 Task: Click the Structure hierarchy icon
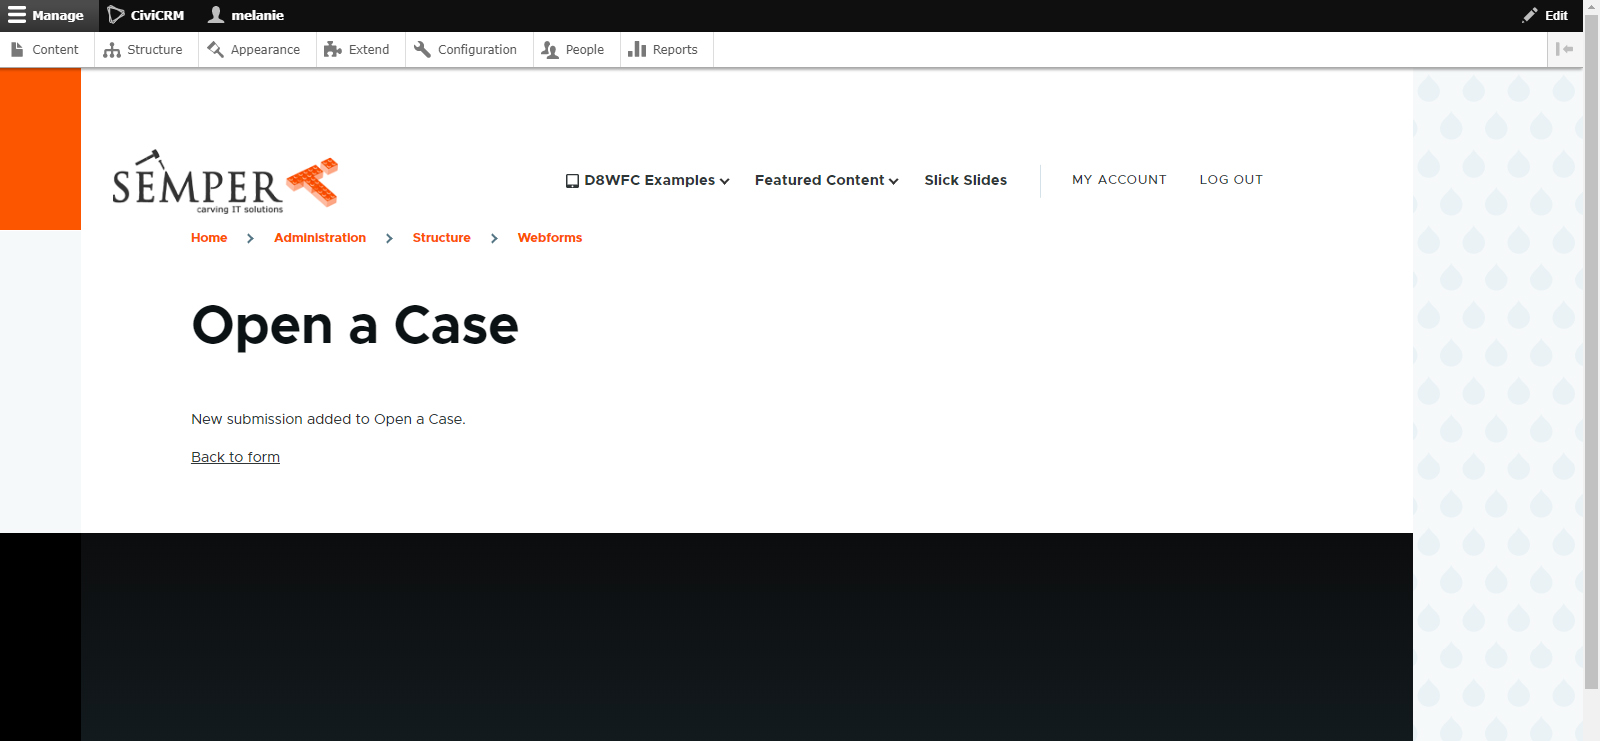tap(112, 49)
